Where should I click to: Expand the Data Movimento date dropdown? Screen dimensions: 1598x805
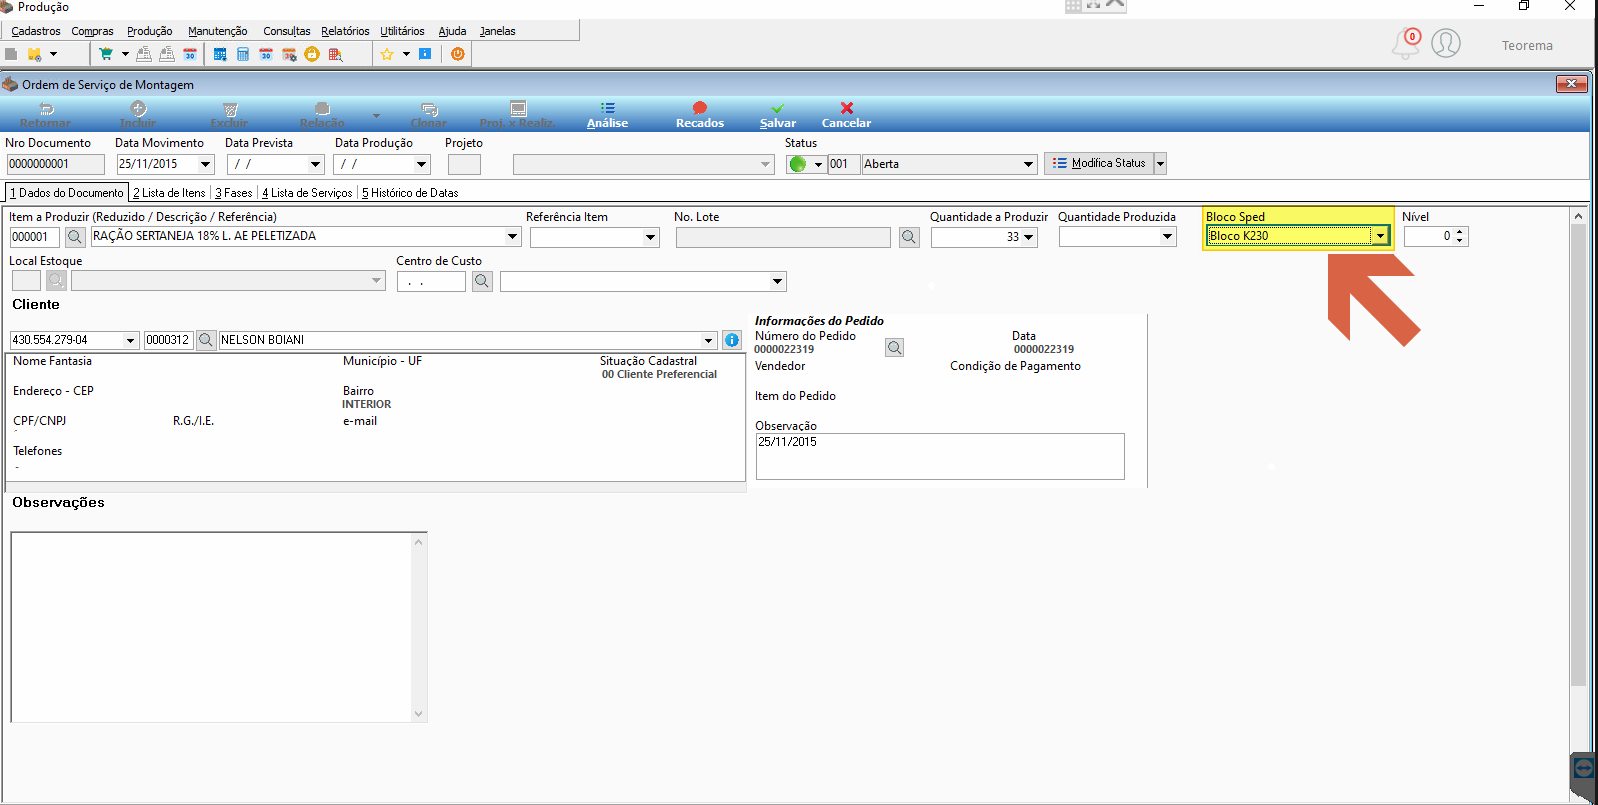206,164
